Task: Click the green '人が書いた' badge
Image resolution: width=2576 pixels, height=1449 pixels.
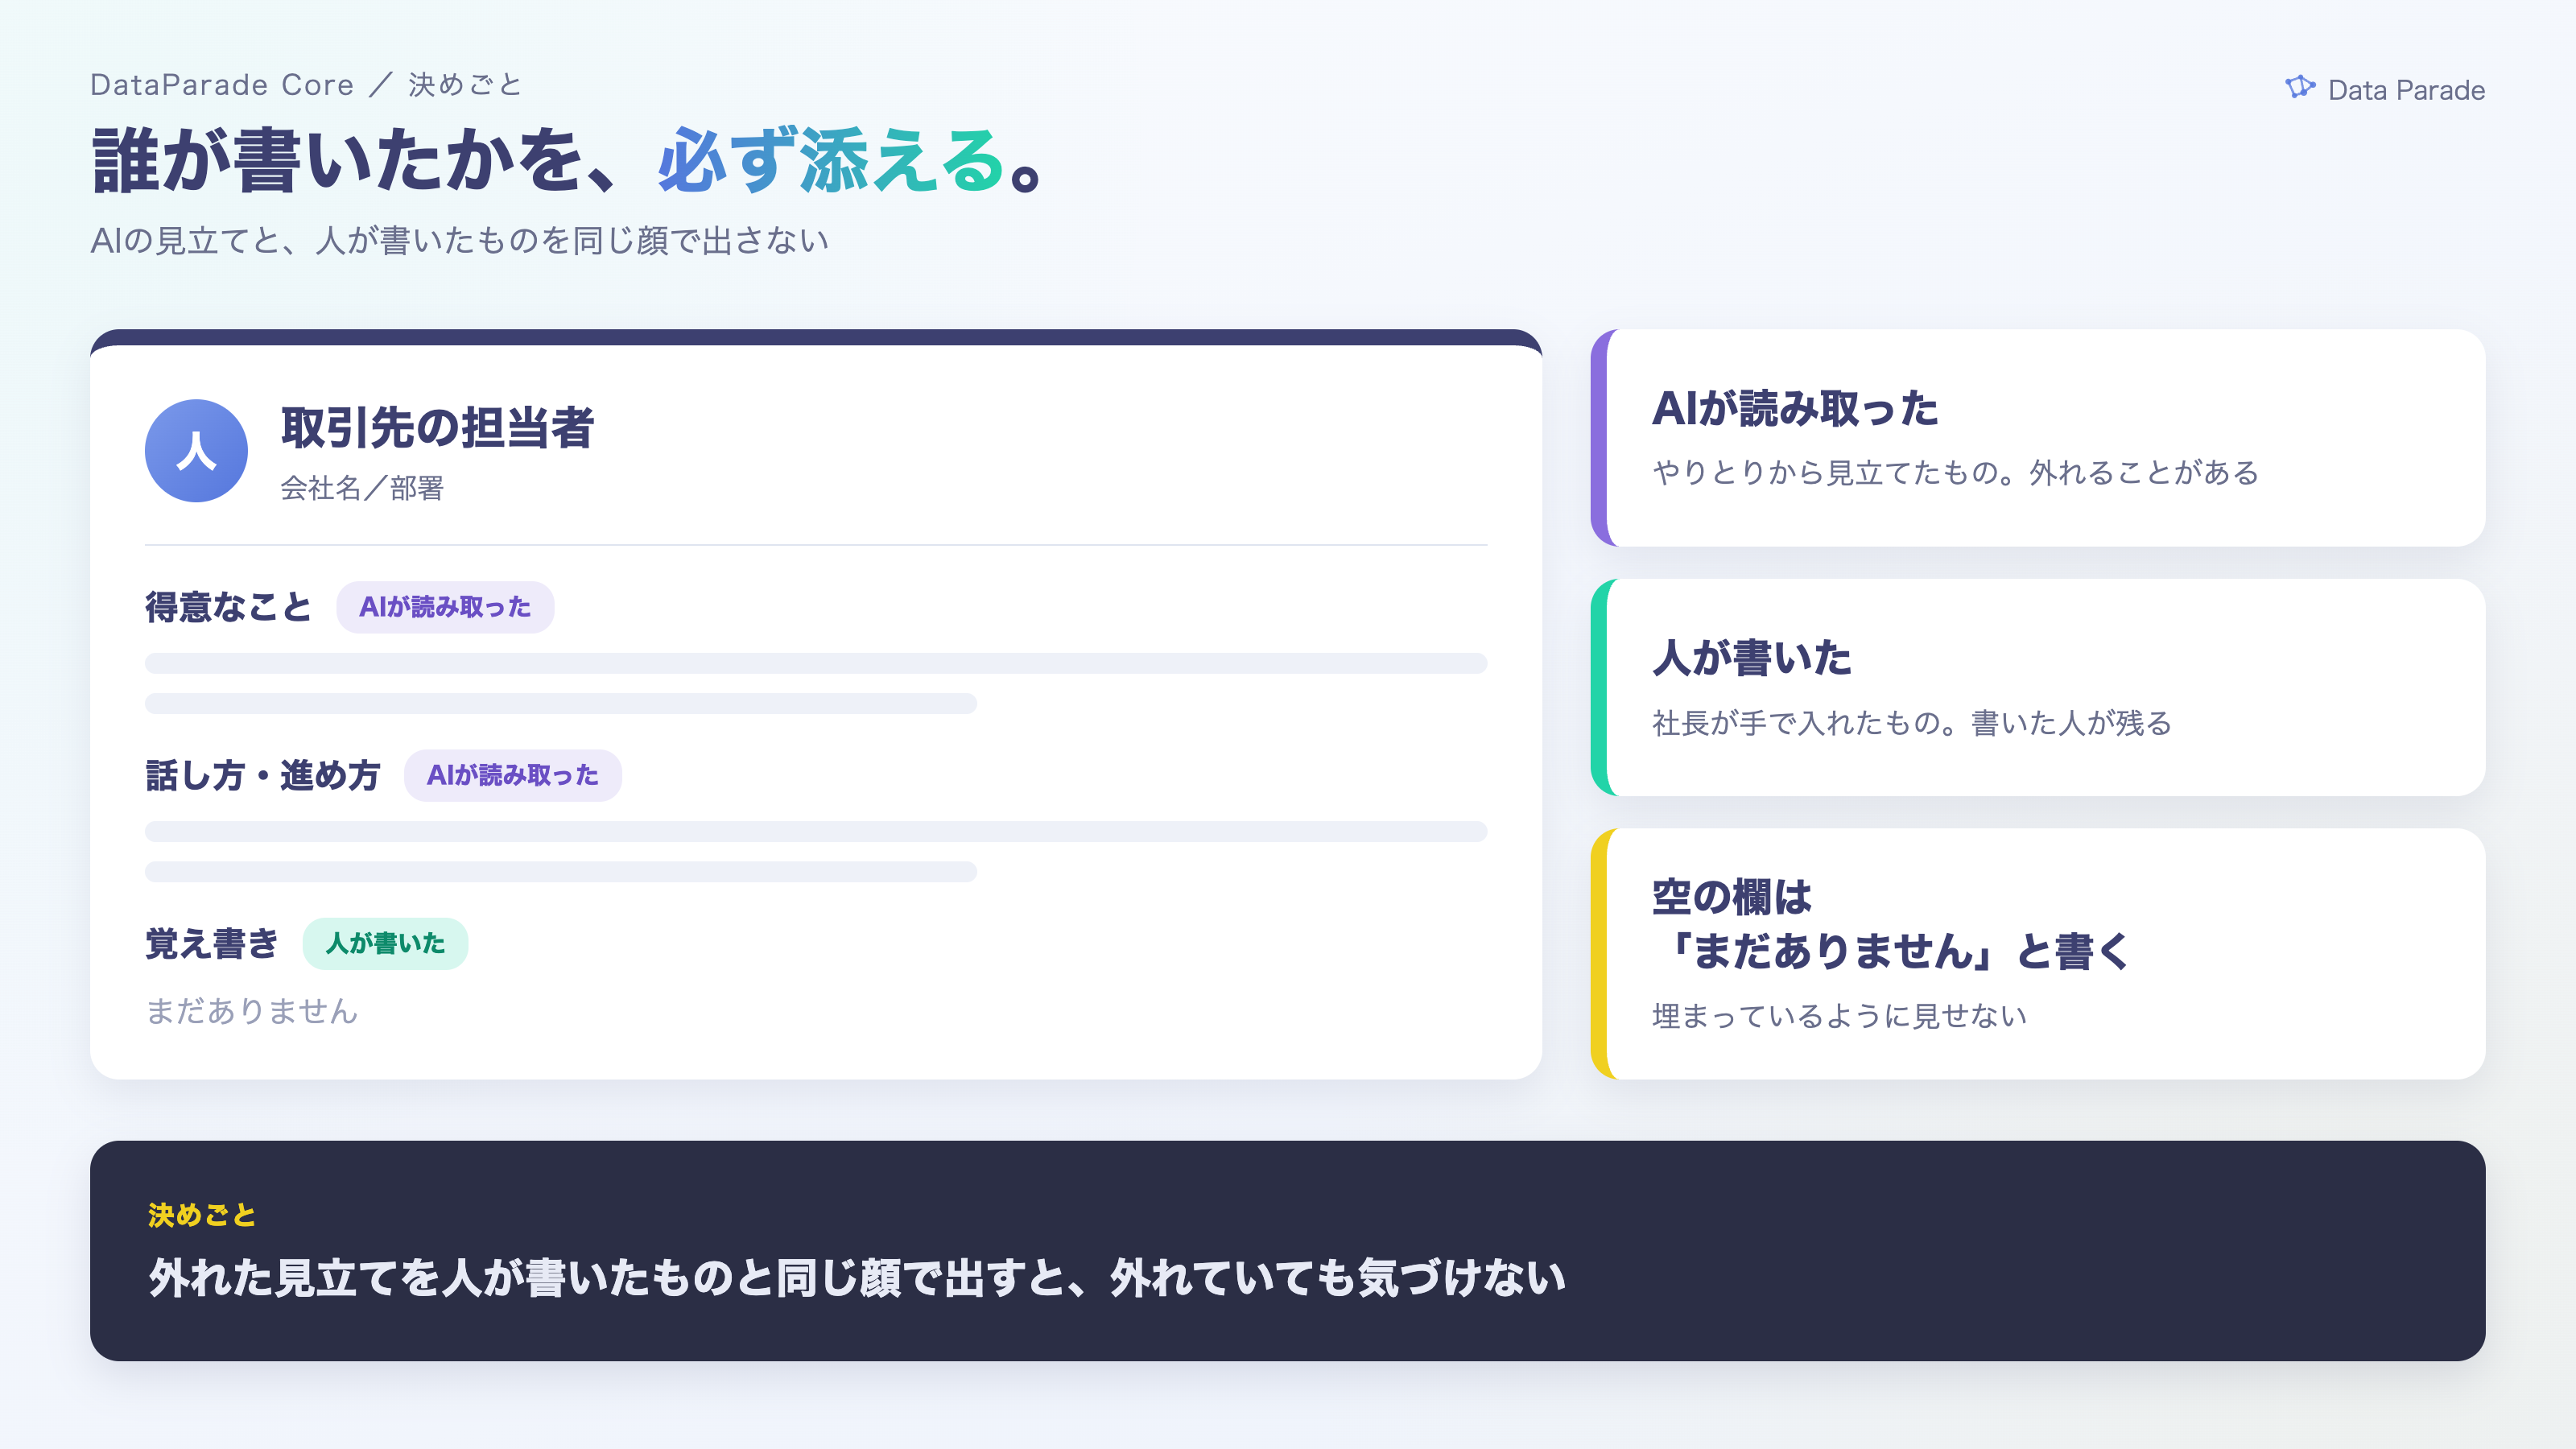Action: (x=385, y=944)
